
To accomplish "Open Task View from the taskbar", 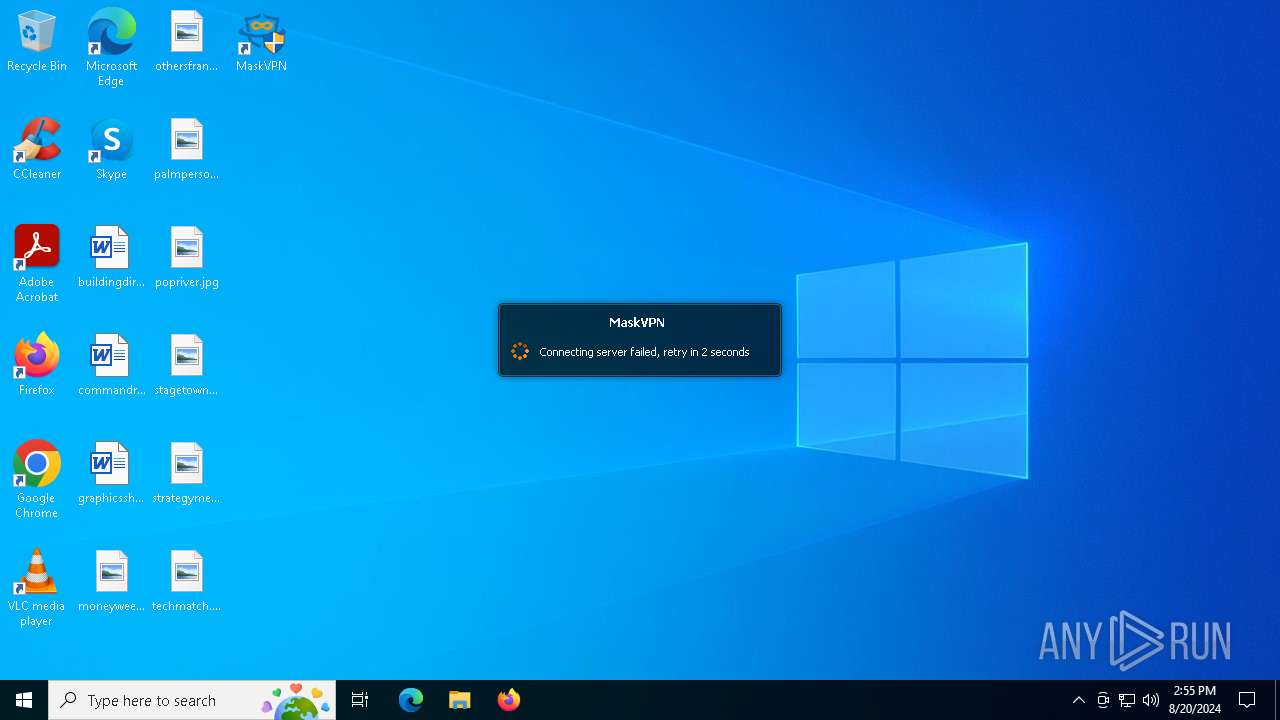I will coord(360,700).
